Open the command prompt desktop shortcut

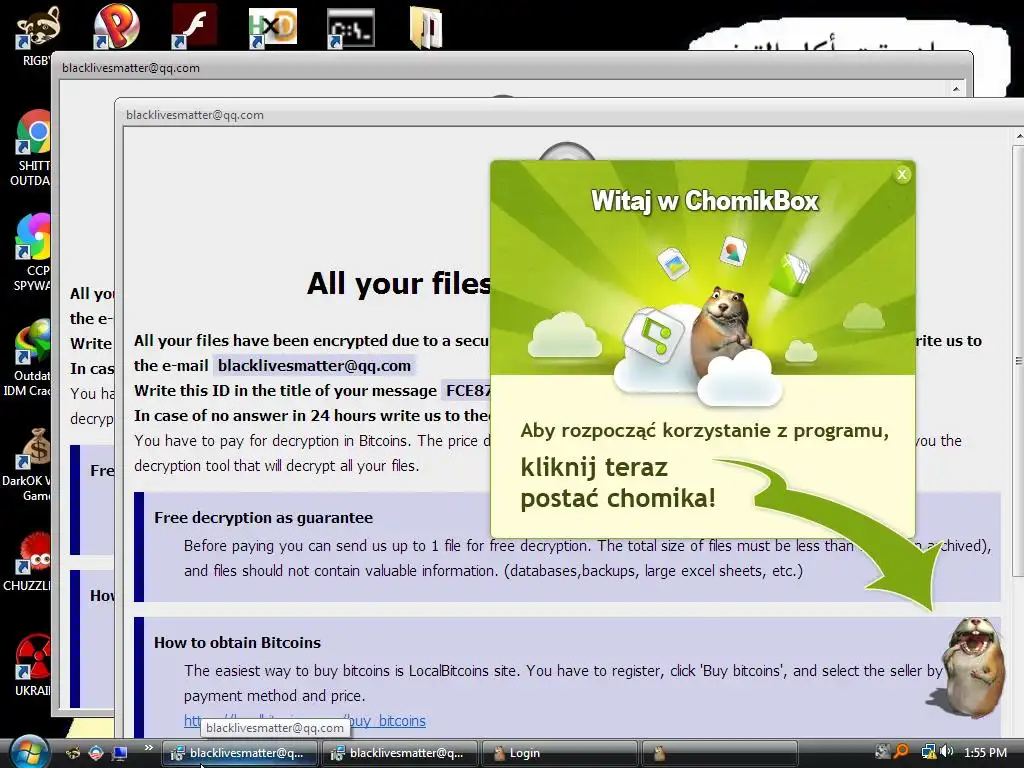point(351,29)
